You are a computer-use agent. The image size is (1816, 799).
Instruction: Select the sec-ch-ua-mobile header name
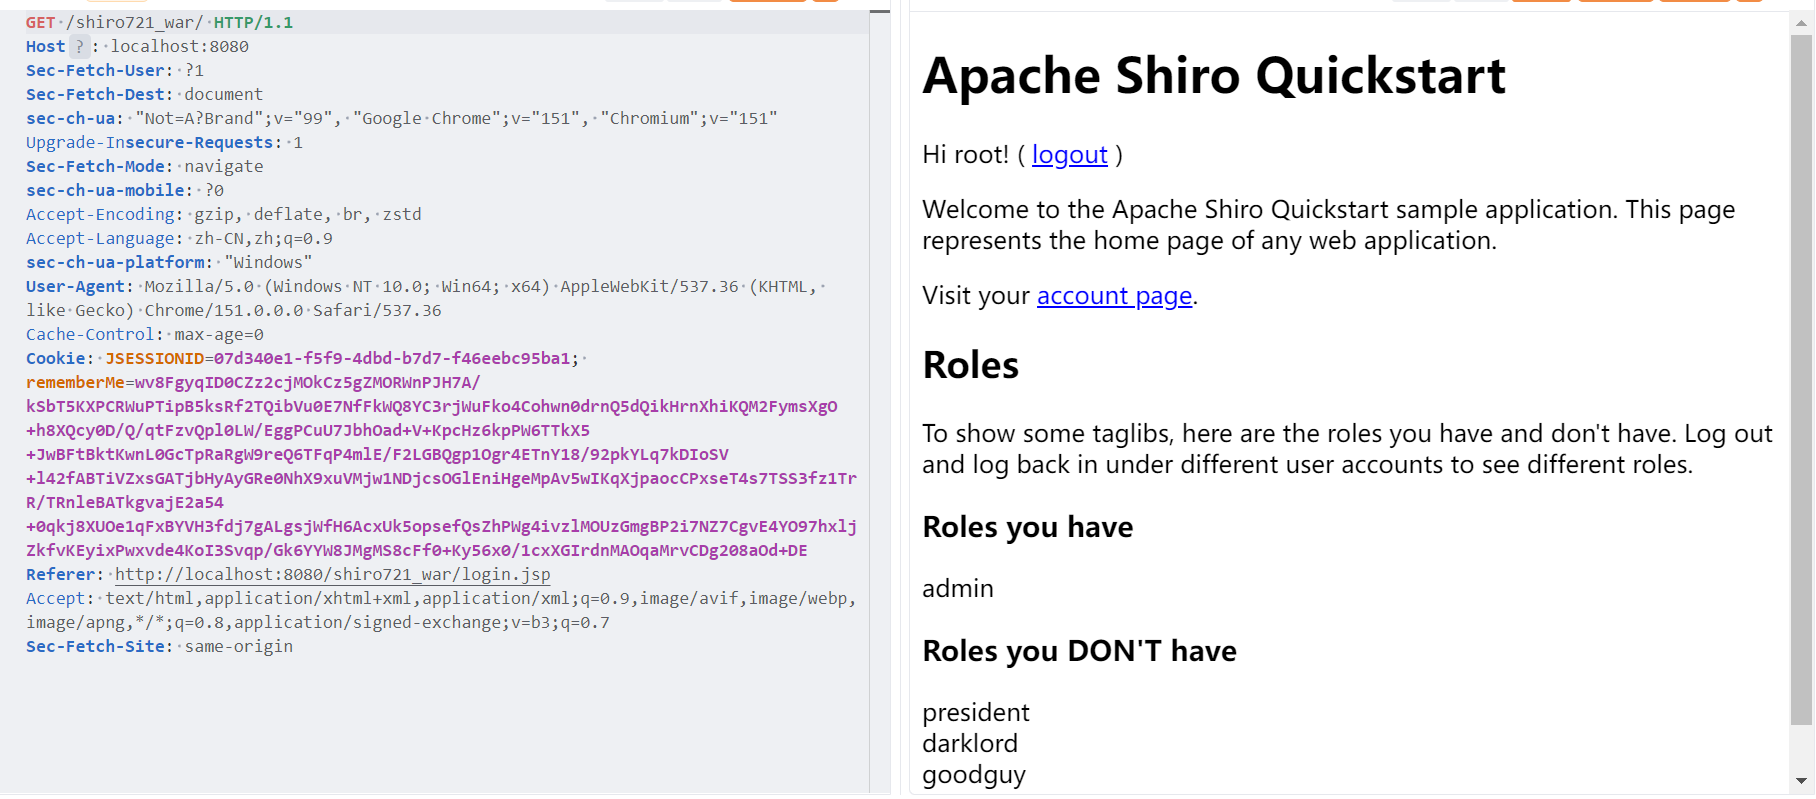(105, 191)
